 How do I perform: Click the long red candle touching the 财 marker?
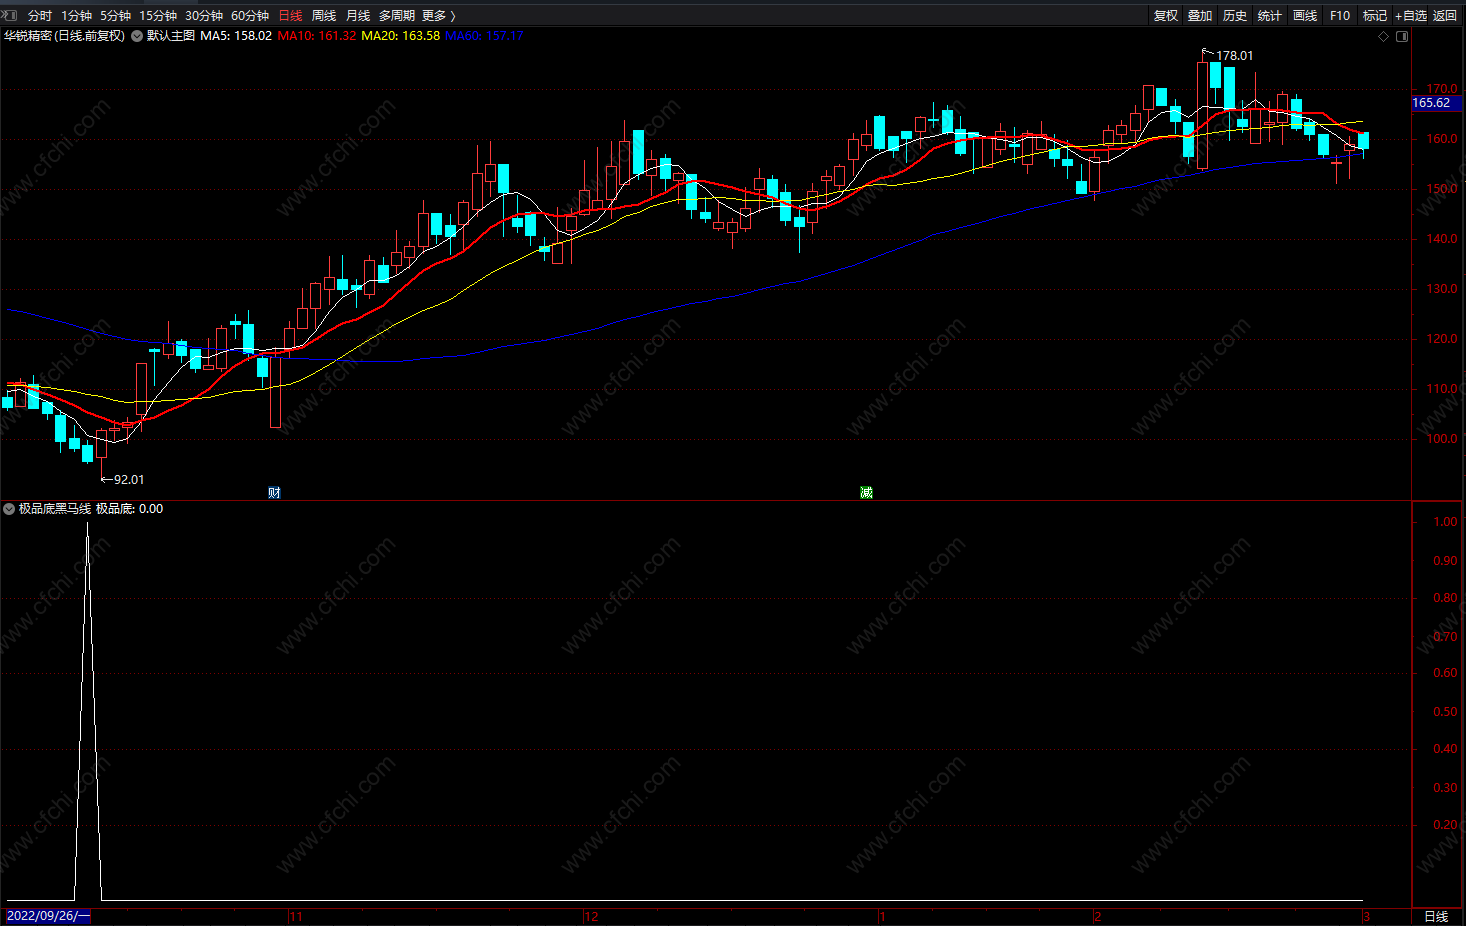tap(276, 392)
